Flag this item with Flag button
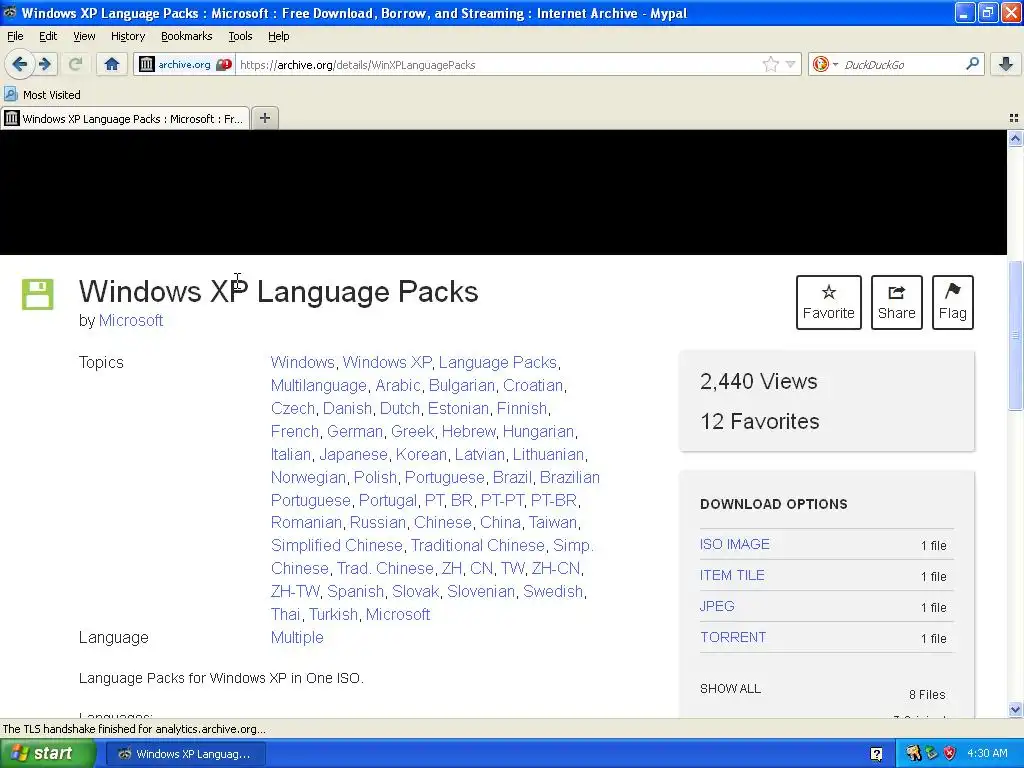This screenshot has width=1024, height=768. [953, 302]
